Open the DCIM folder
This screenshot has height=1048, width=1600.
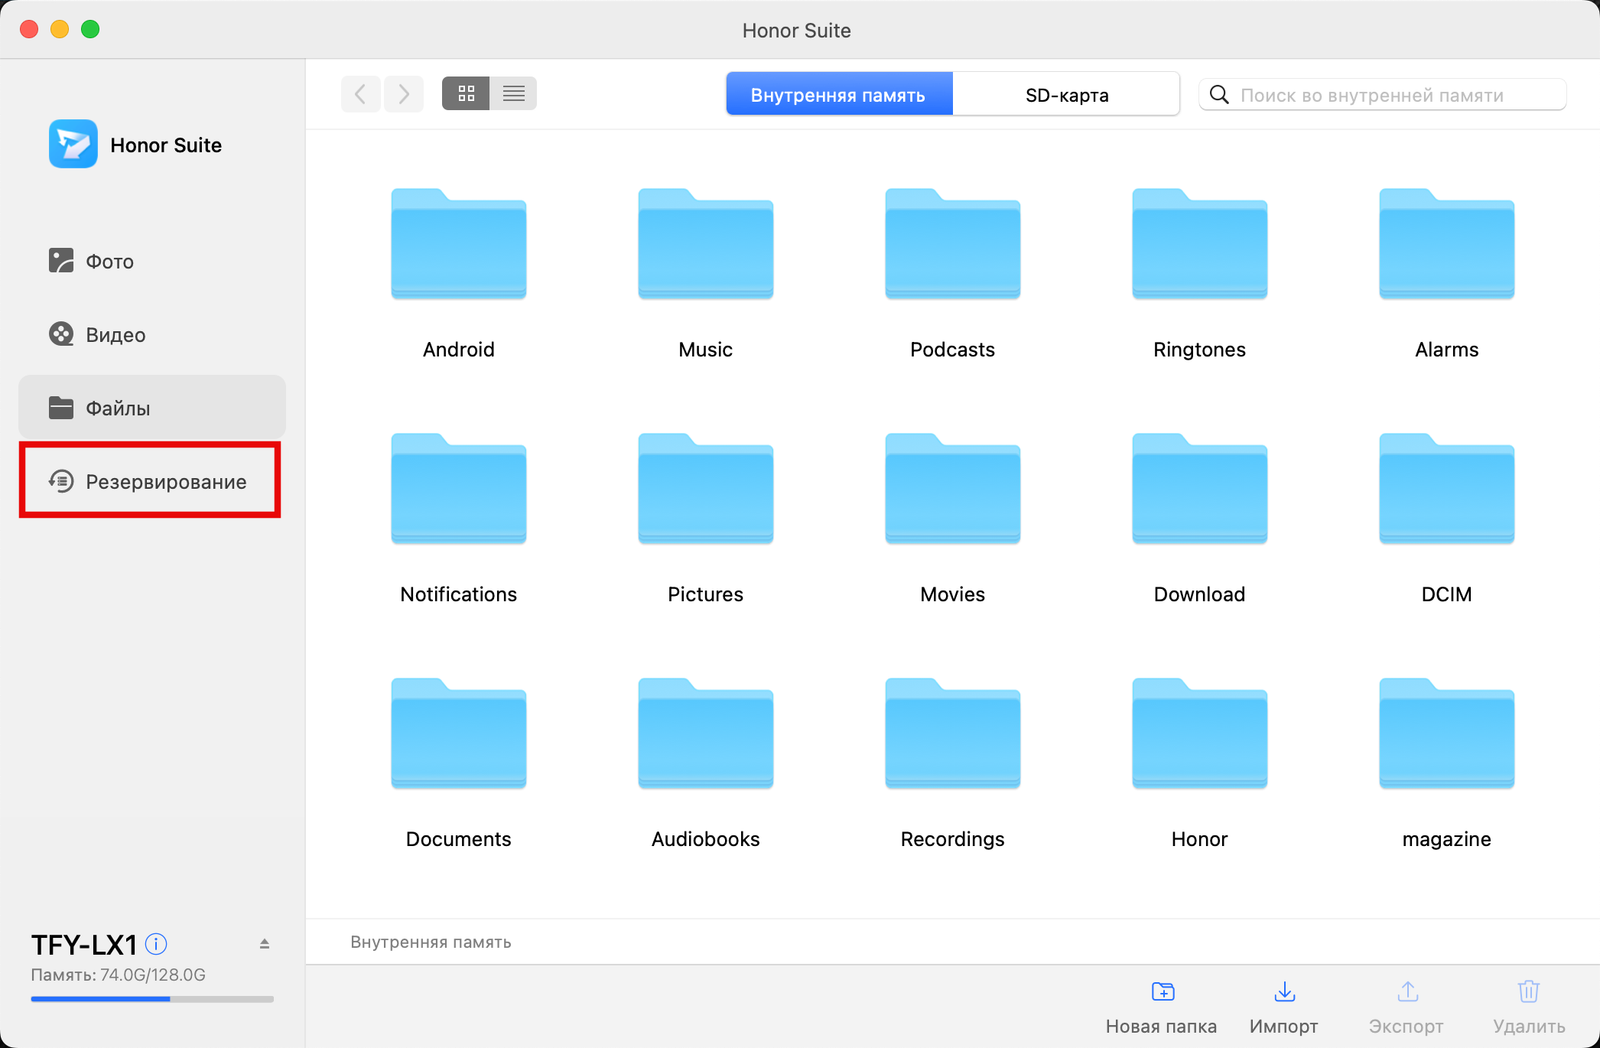point(1446,489)
